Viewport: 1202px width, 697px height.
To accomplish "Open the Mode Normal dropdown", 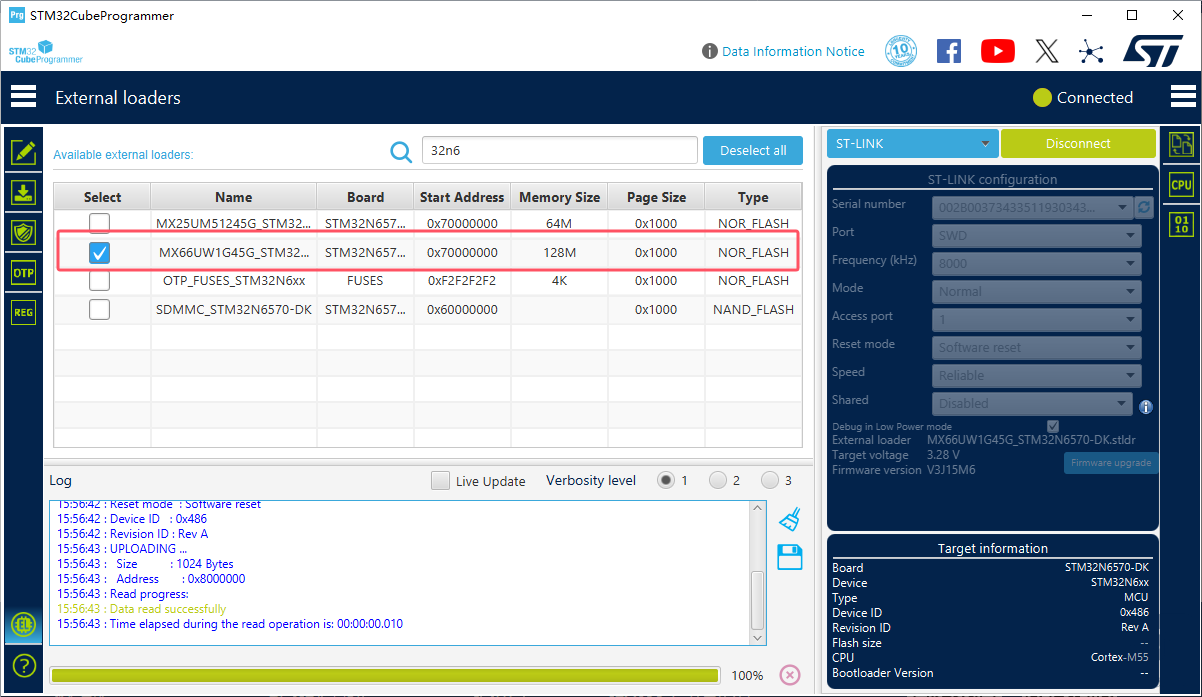I will tap(1037, 291).
